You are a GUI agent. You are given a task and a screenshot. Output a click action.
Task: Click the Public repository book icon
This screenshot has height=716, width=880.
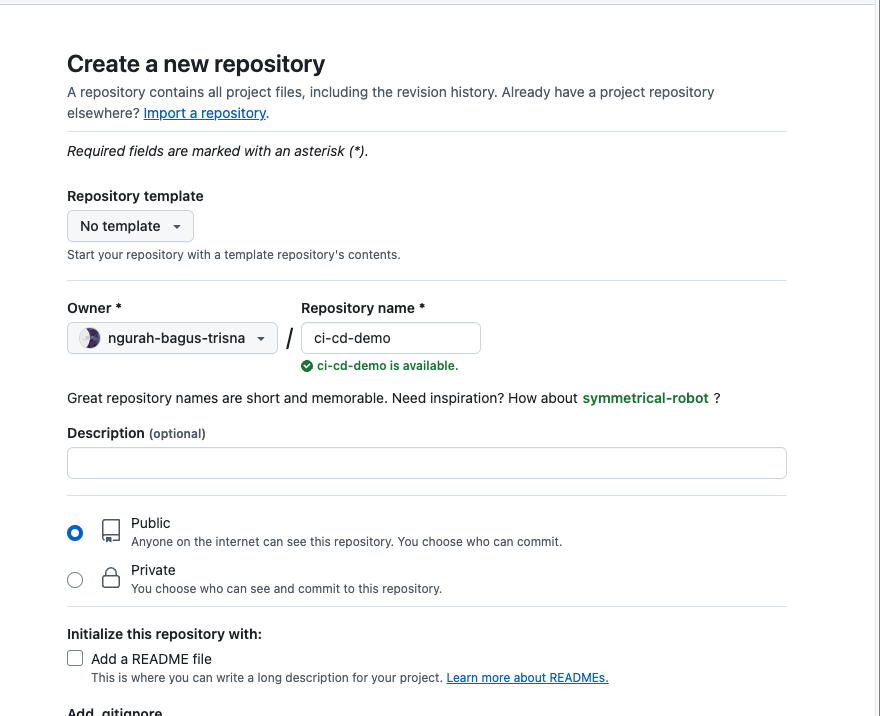click(111, 531)
